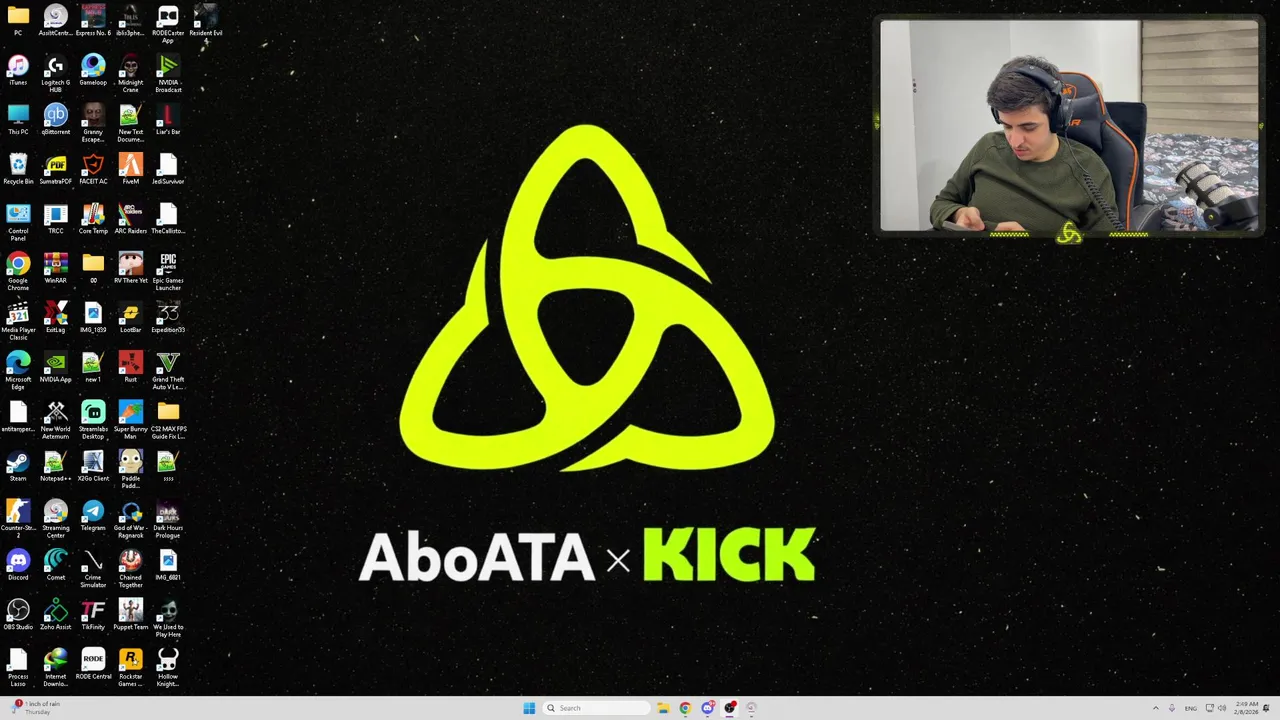The height and width of the screenshot is (720, 1280).
Task: Click the taskbar Search box
Action: [x=597, y=708]
